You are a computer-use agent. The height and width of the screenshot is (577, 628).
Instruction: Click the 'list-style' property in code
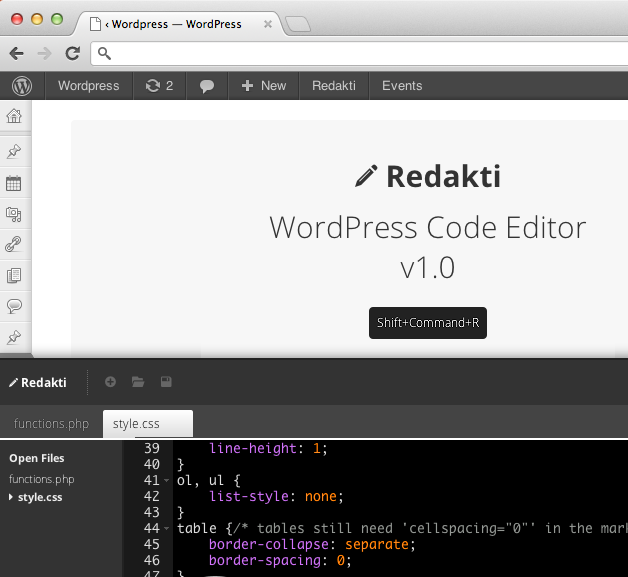click(x=249, y=496)
